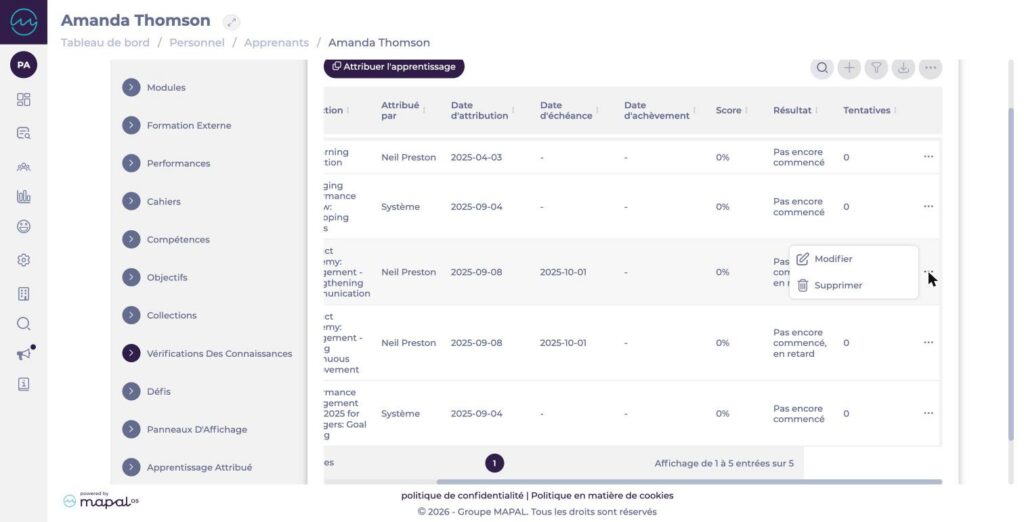
Task: Click the horizontal table scrollbar
Action: coord(689,482)
